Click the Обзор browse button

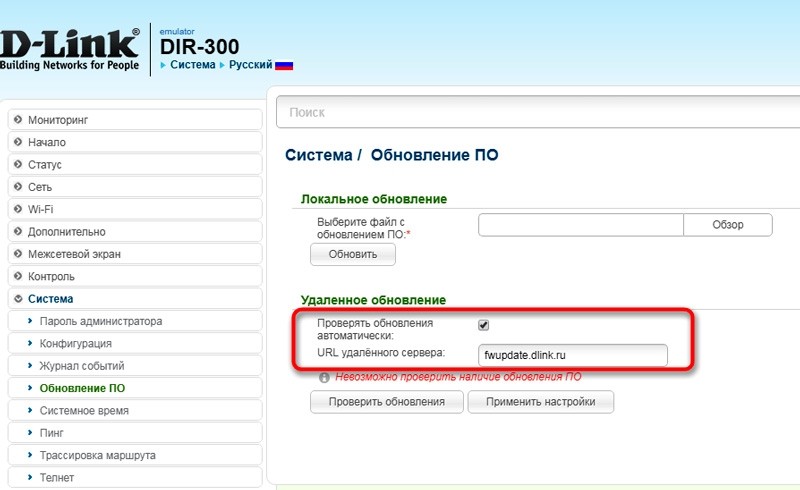click(x=728, y=225)
